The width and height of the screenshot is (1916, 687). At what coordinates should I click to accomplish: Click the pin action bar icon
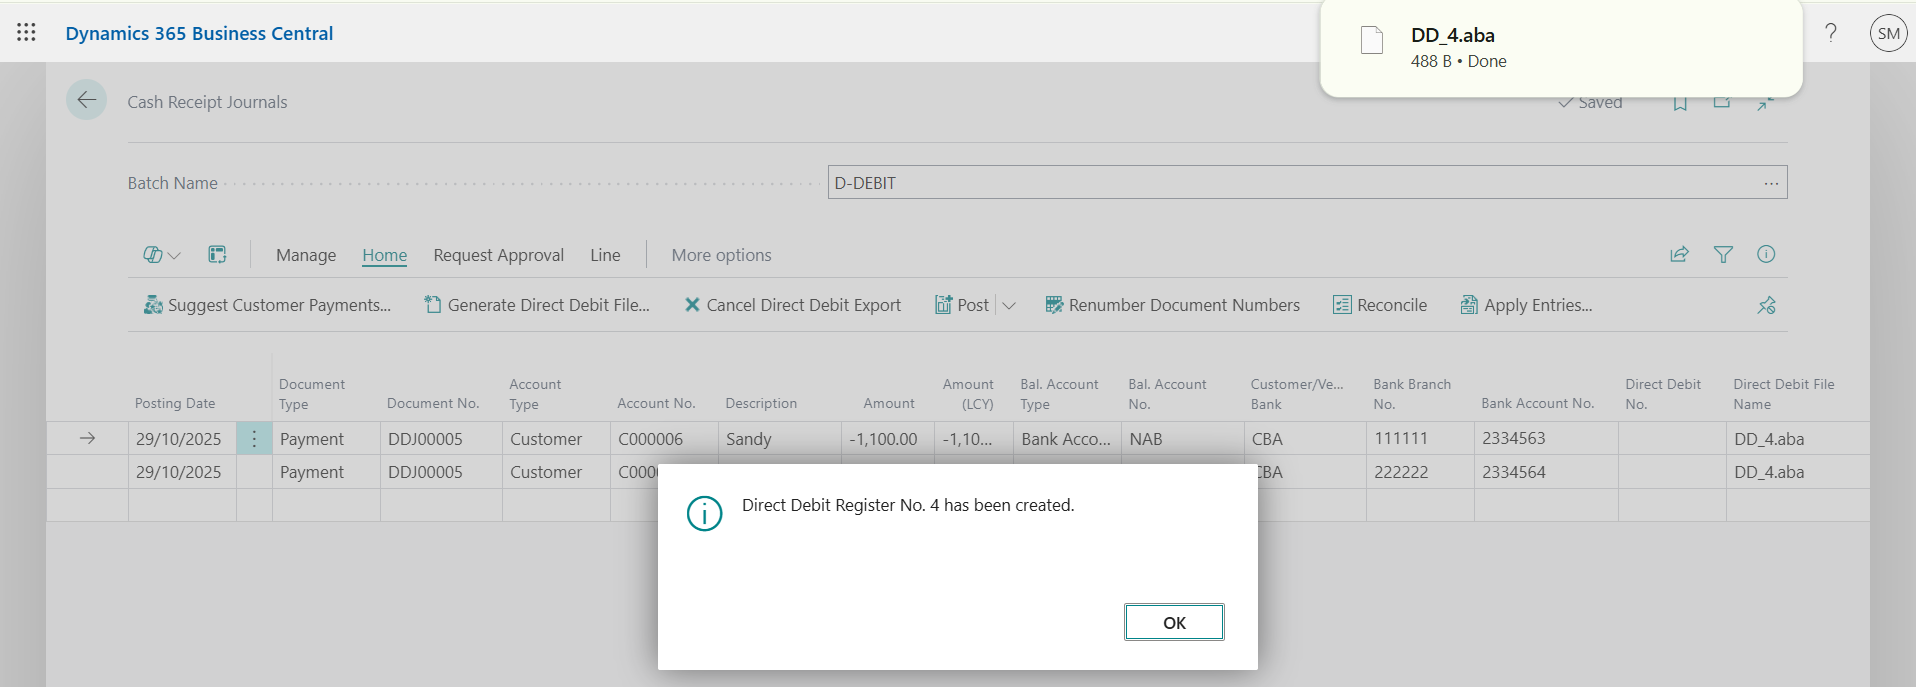tap(1767, 306)
